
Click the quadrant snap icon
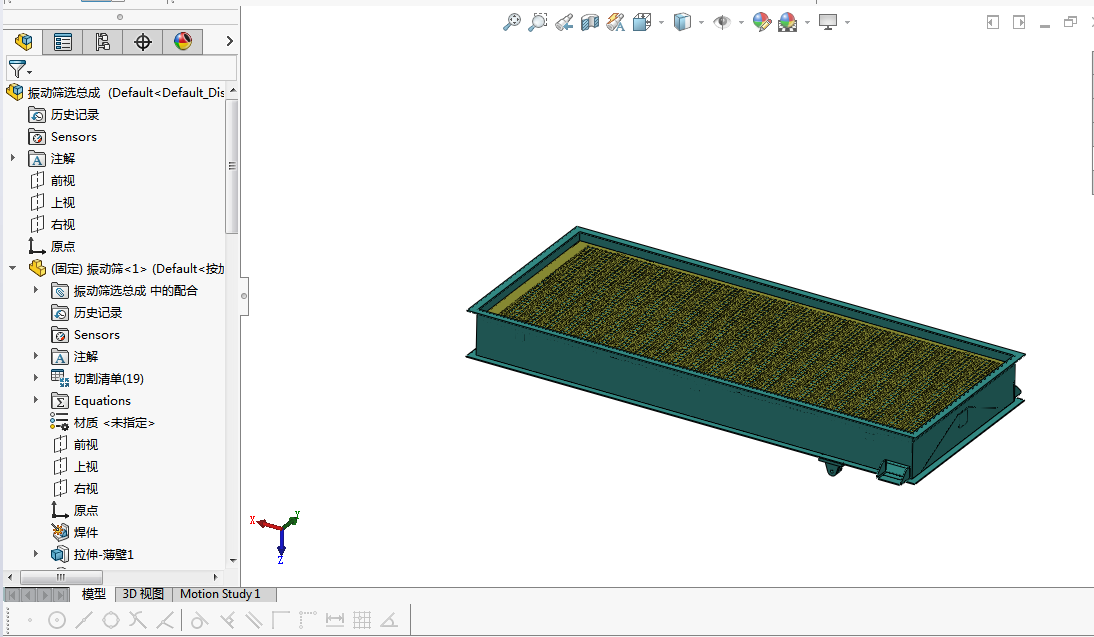(111, 620)
